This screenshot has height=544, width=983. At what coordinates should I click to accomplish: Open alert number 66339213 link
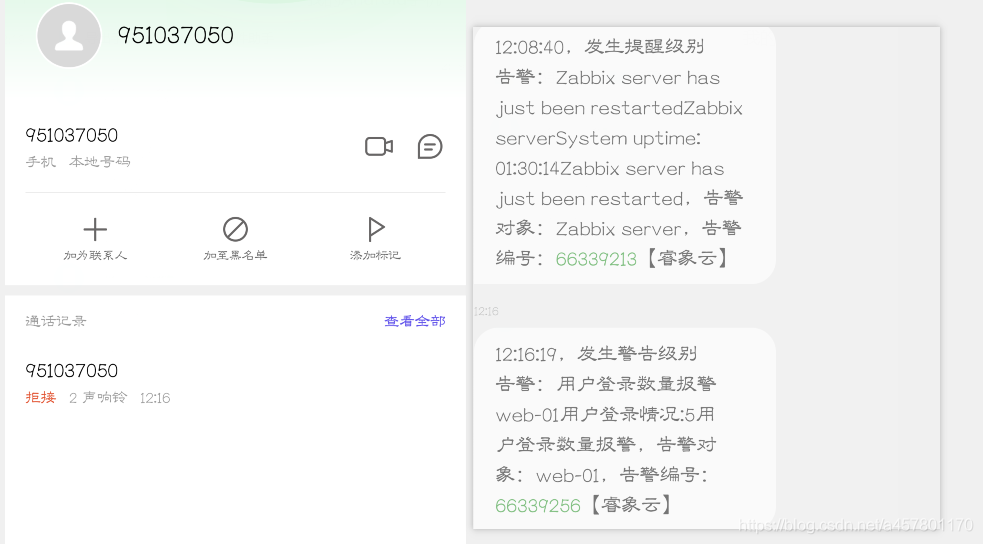(596, 259)
